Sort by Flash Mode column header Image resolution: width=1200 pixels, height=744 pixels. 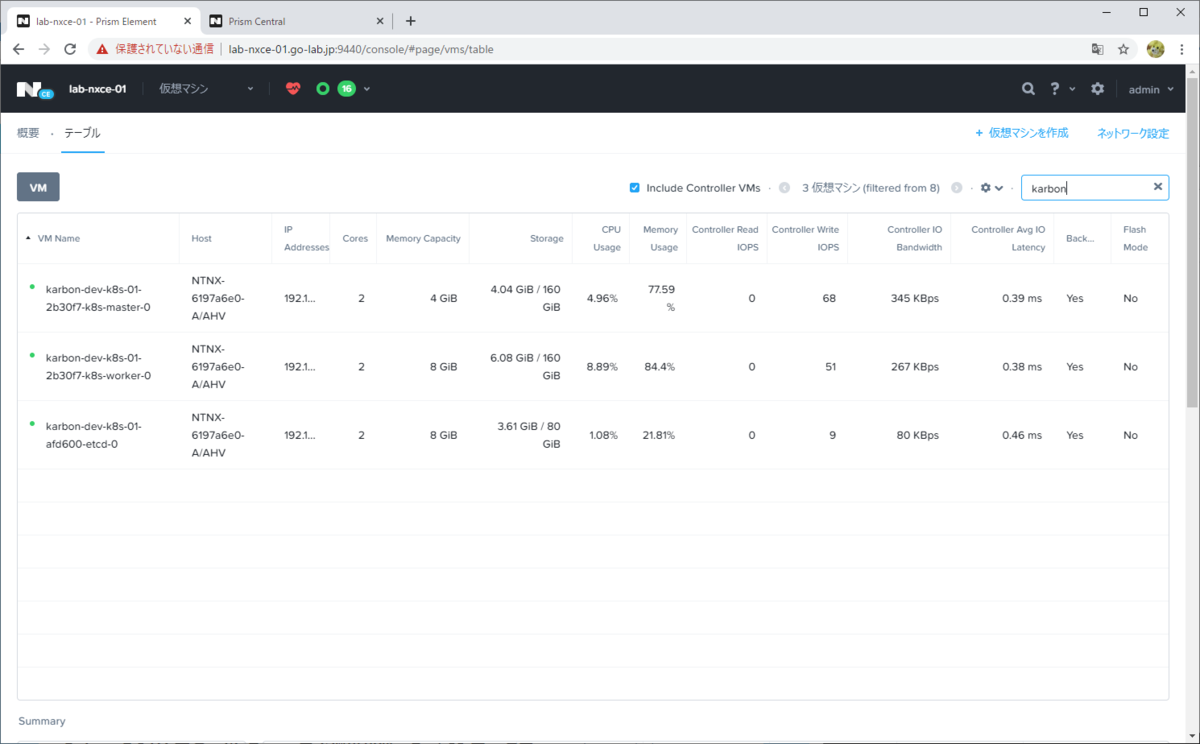(1134, 238)
